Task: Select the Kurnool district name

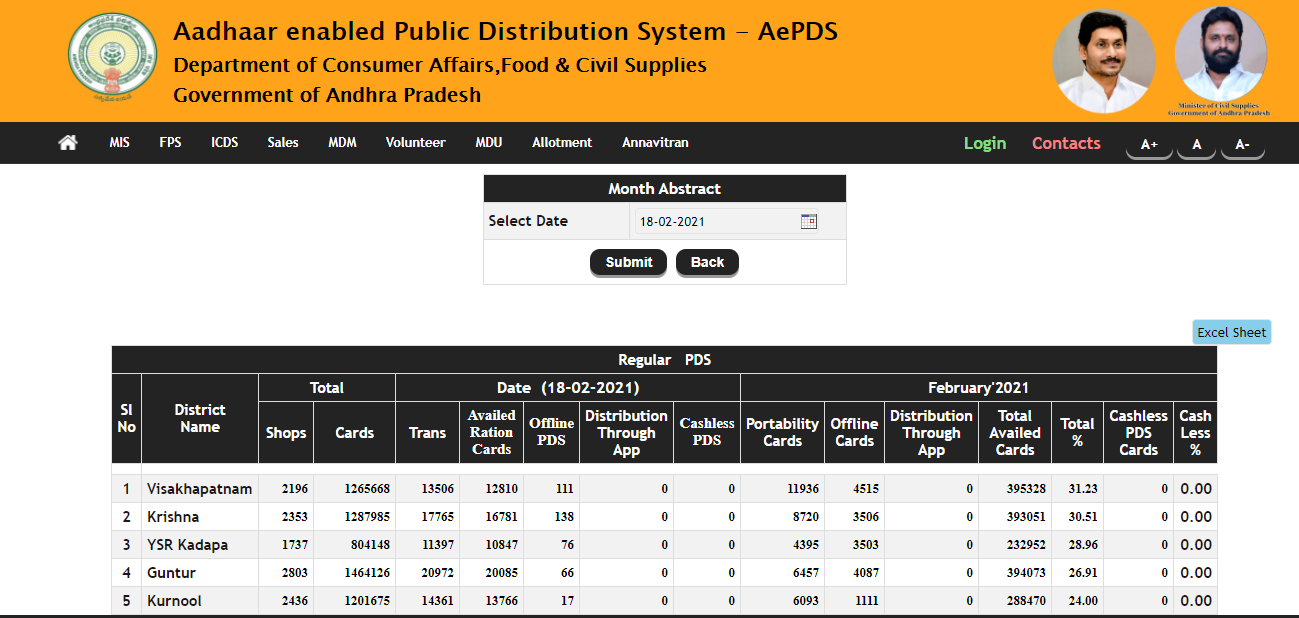Action: click(x=173, y=601)
